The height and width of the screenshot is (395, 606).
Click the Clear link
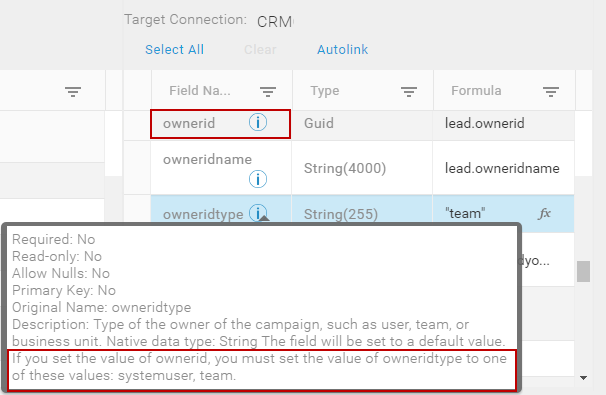[x=260, y=49]
